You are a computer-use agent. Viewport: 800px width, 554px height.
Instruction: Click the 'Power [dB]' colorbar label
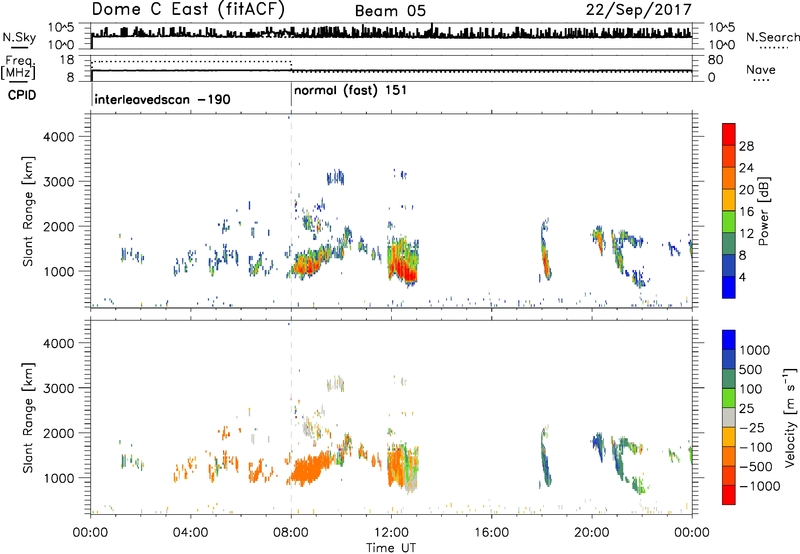click(x=764, y=211)
